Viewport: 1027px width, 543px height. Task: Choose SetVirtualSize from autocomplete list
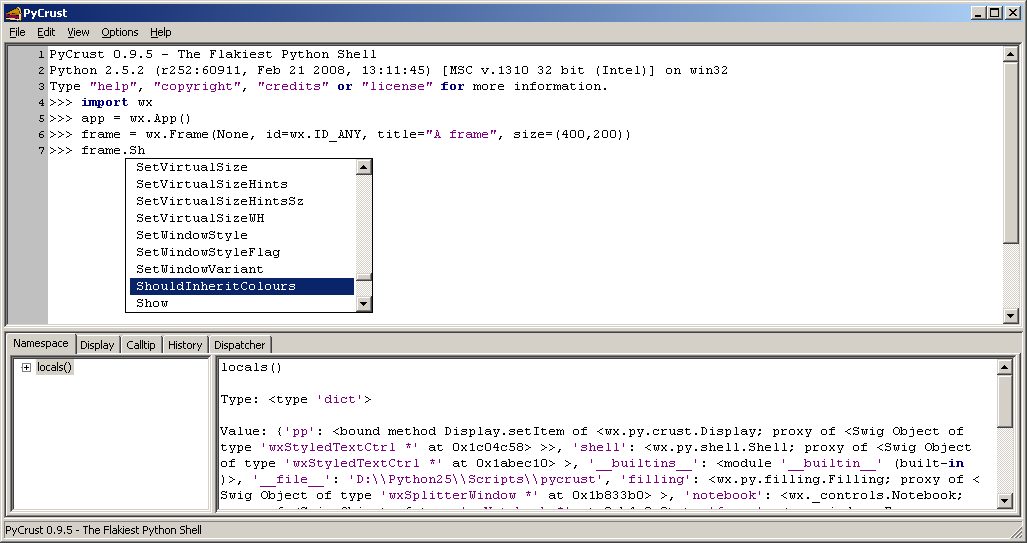pyautogui.click(x=242, y=167)
